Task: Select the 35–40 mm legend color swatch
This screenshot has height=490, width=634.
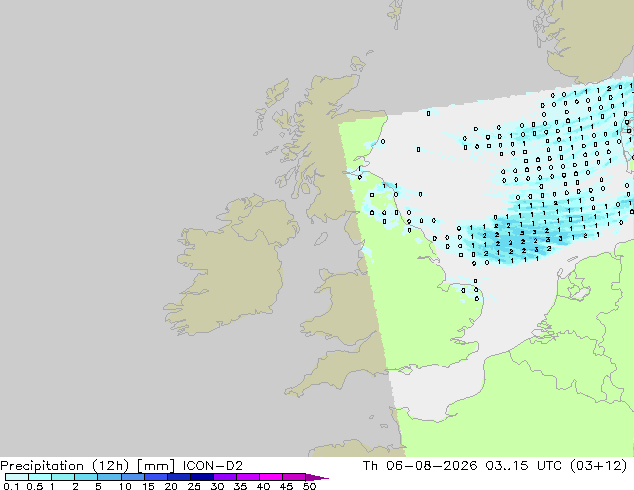Action: [247, 477]
